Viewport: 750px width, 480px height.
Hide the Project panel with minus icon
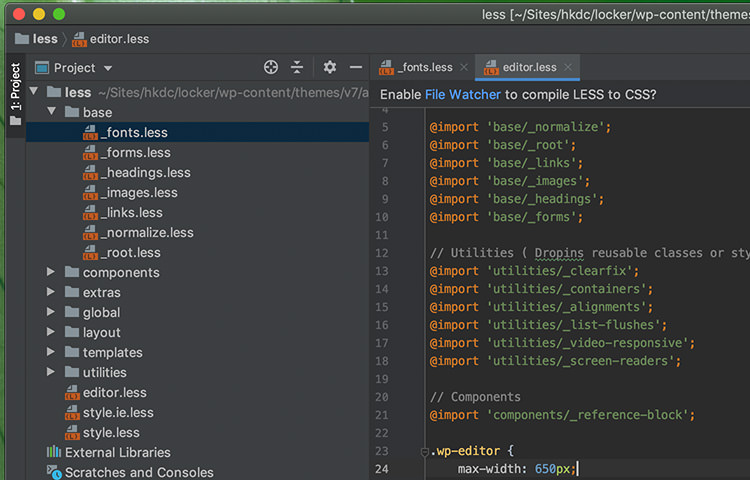pos(356,67)
